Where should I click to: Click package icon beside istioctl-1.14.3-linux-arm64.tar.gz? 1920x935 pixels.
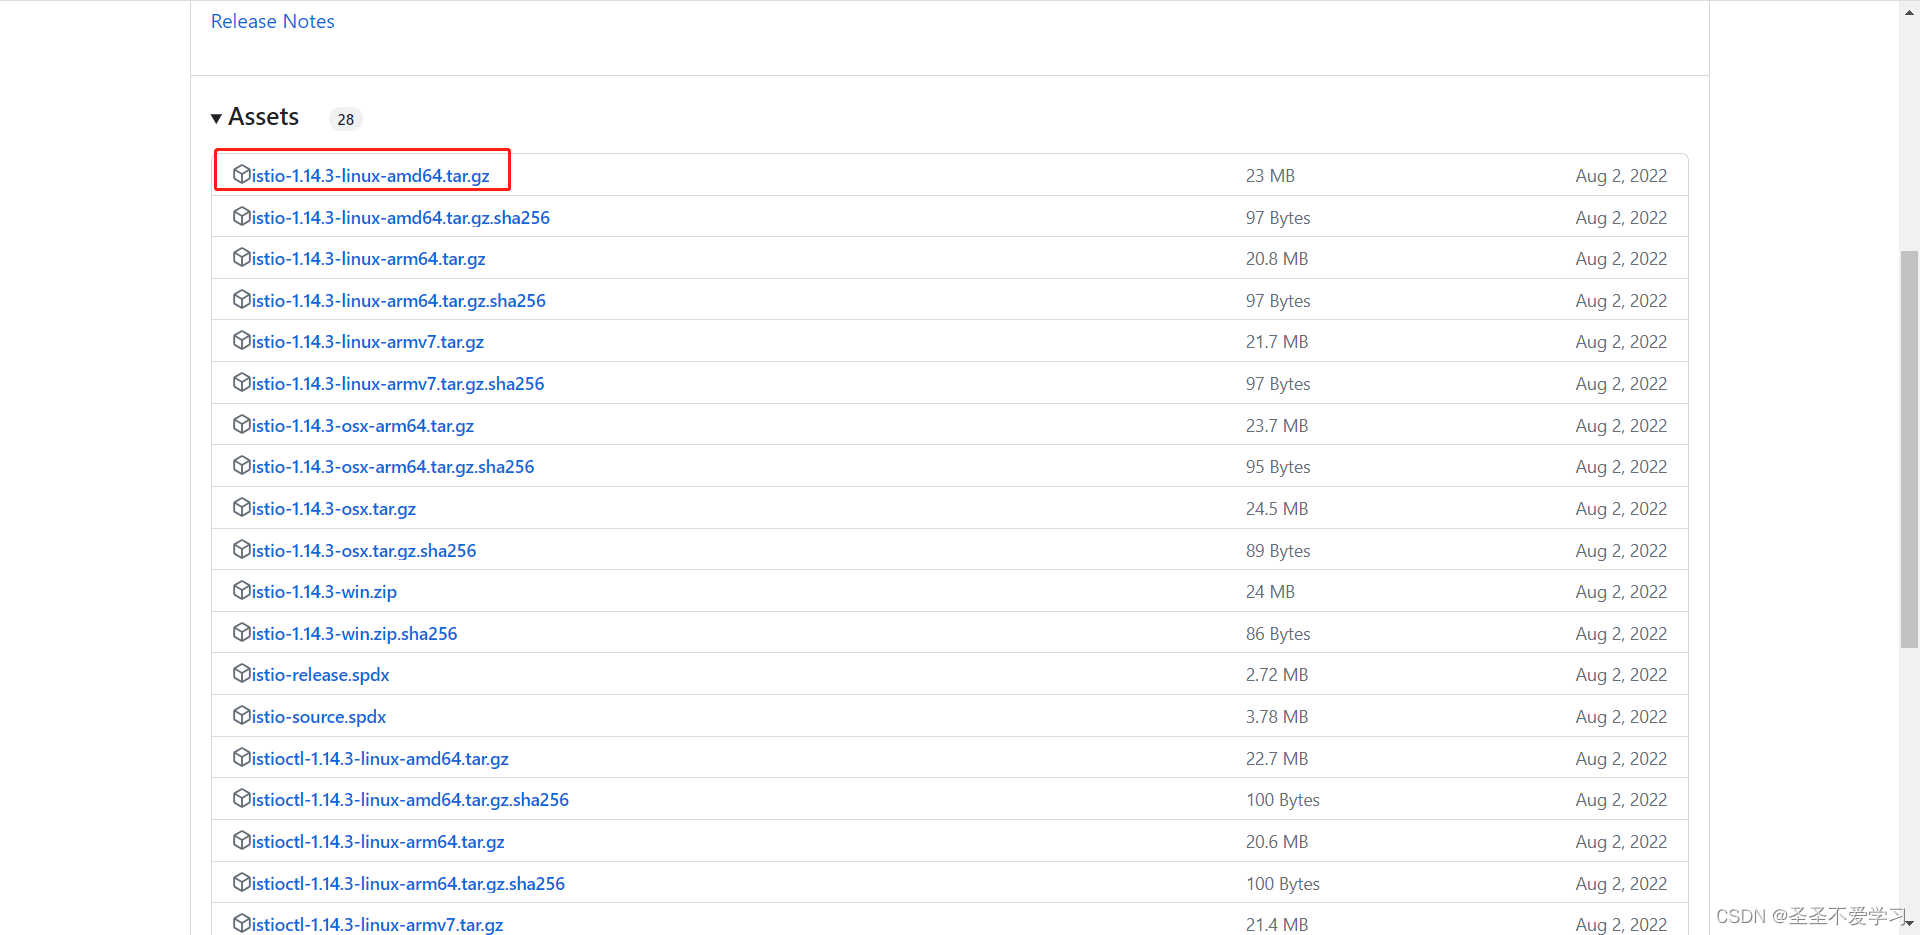(242, 840)
